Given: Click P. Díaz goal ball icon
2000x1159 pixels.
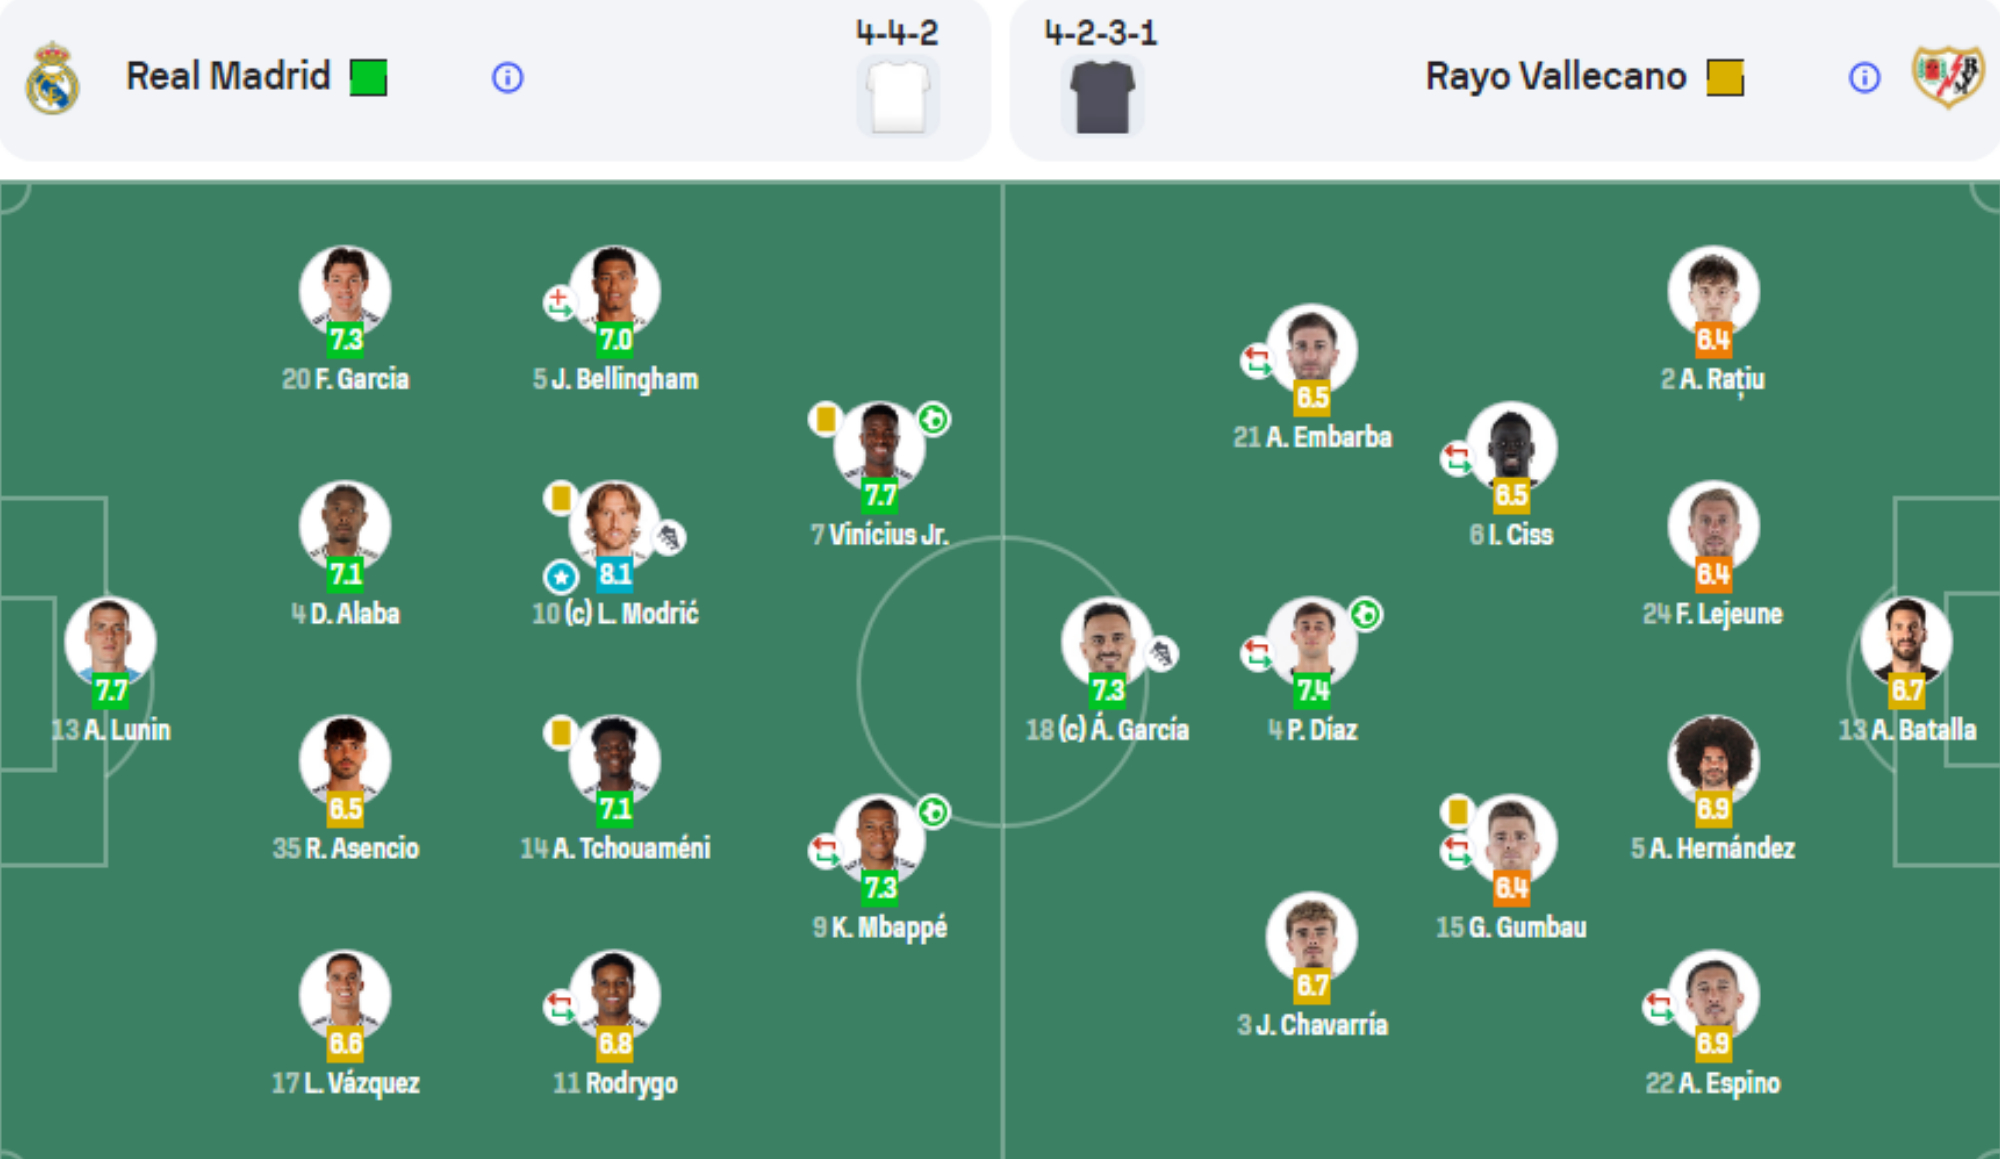Looking at the screenshot, I should coord(1366,614).
